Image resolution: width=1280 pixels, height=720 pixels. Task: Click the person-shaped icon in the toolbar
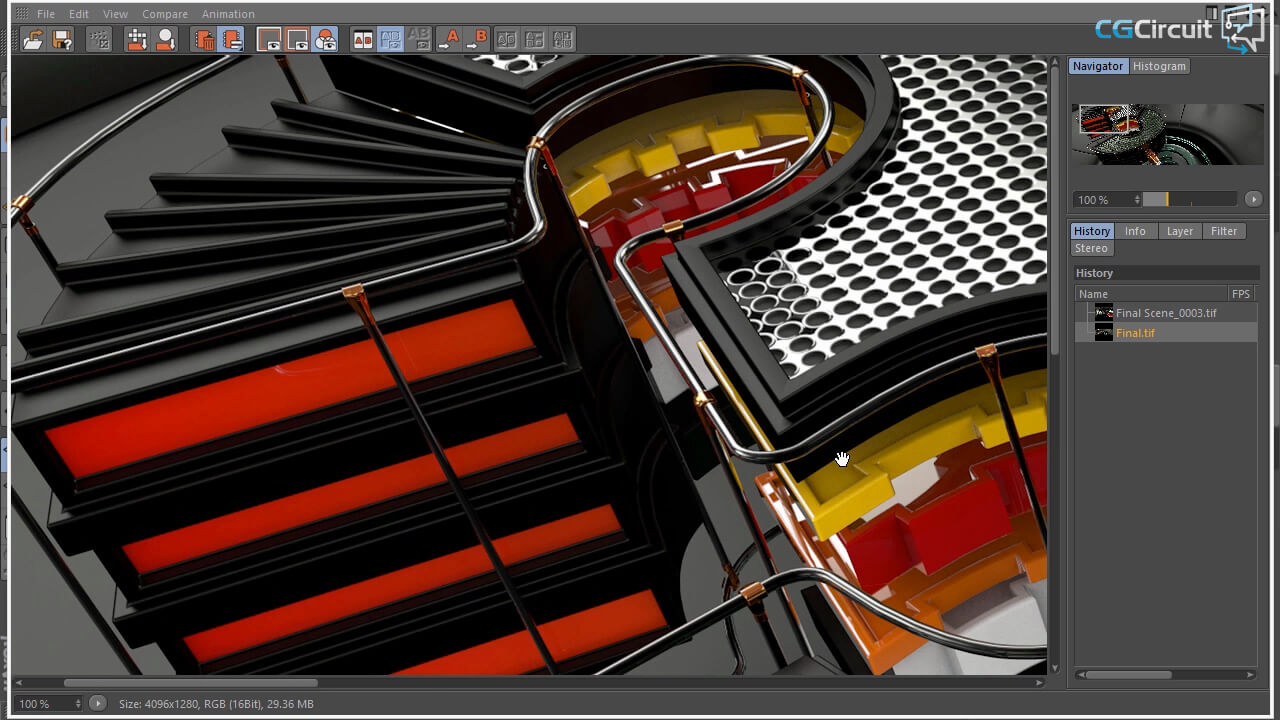tap(166, 39)
